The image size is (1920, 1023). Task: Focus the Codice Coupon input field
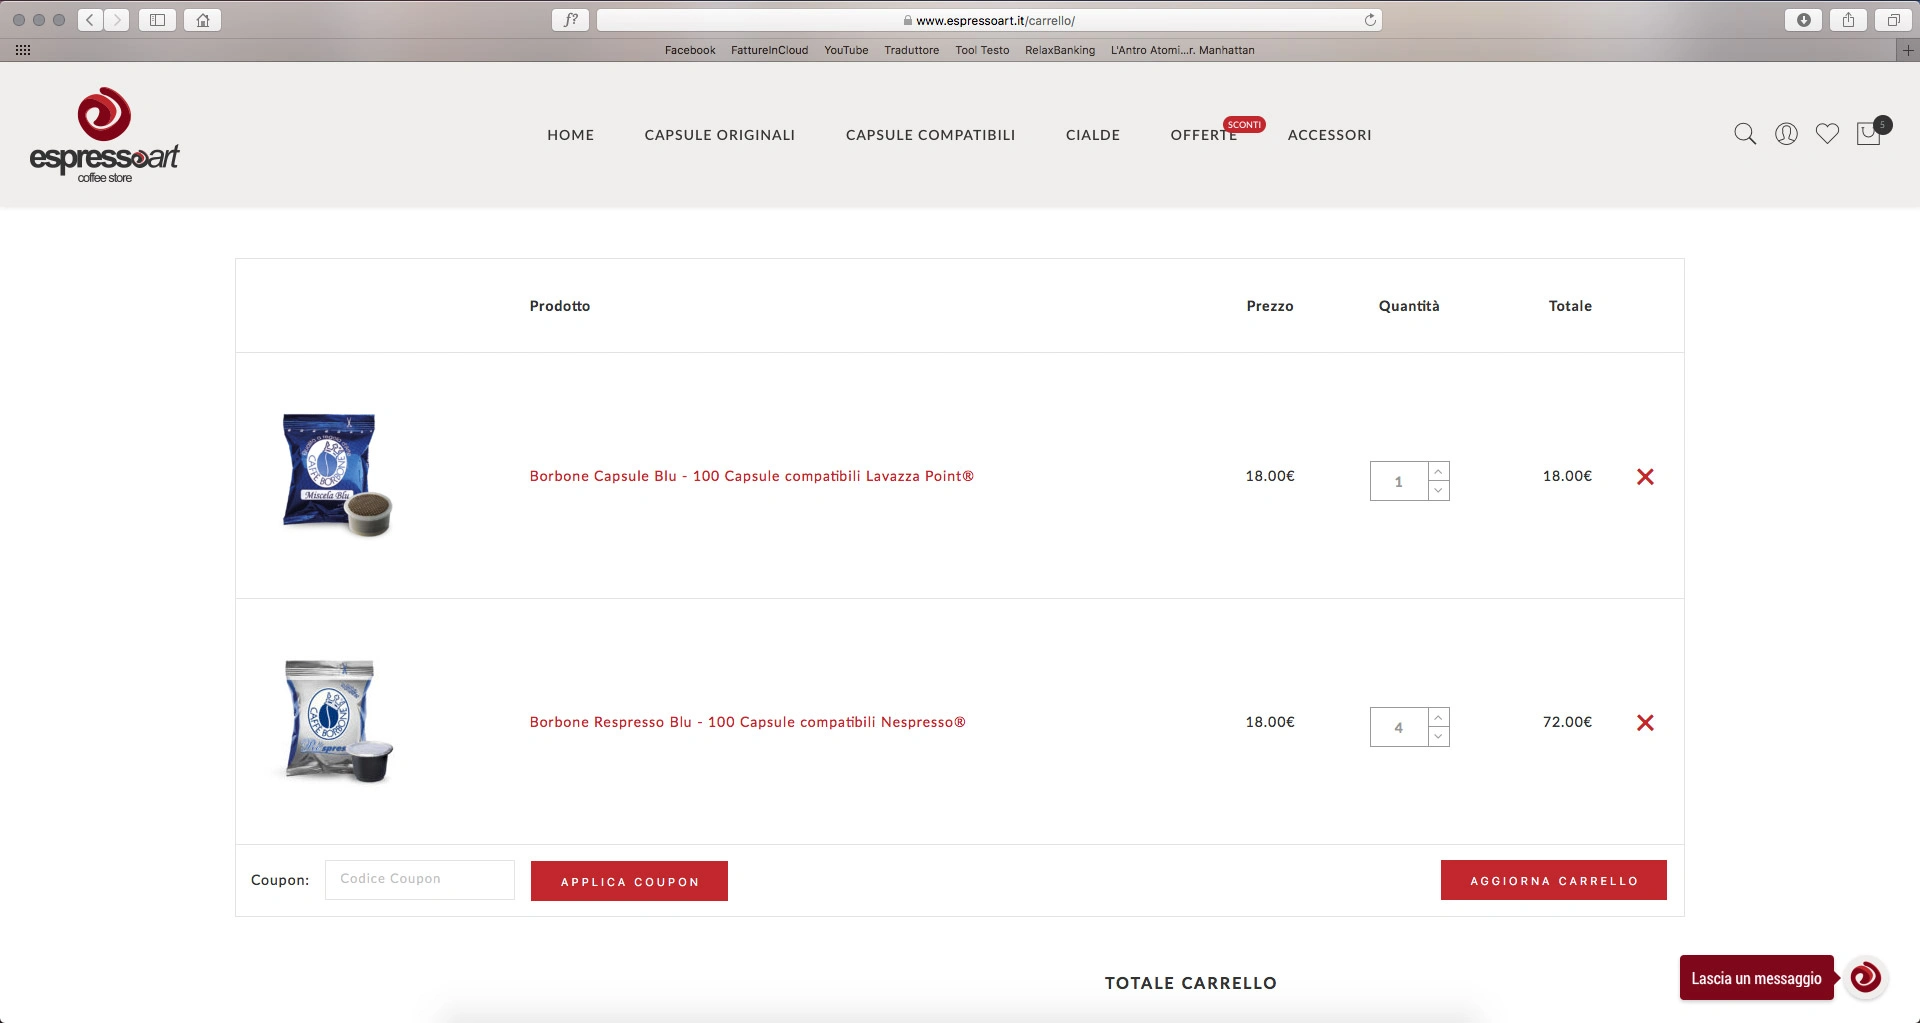tap(420, 880)
